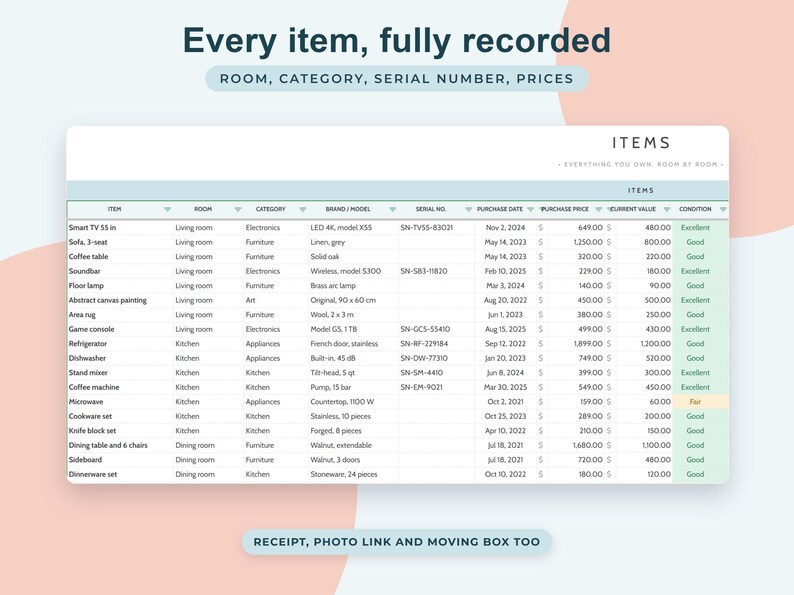
Task: Click serial number 'SN-TV55-83021'
Action: [426, 228]
